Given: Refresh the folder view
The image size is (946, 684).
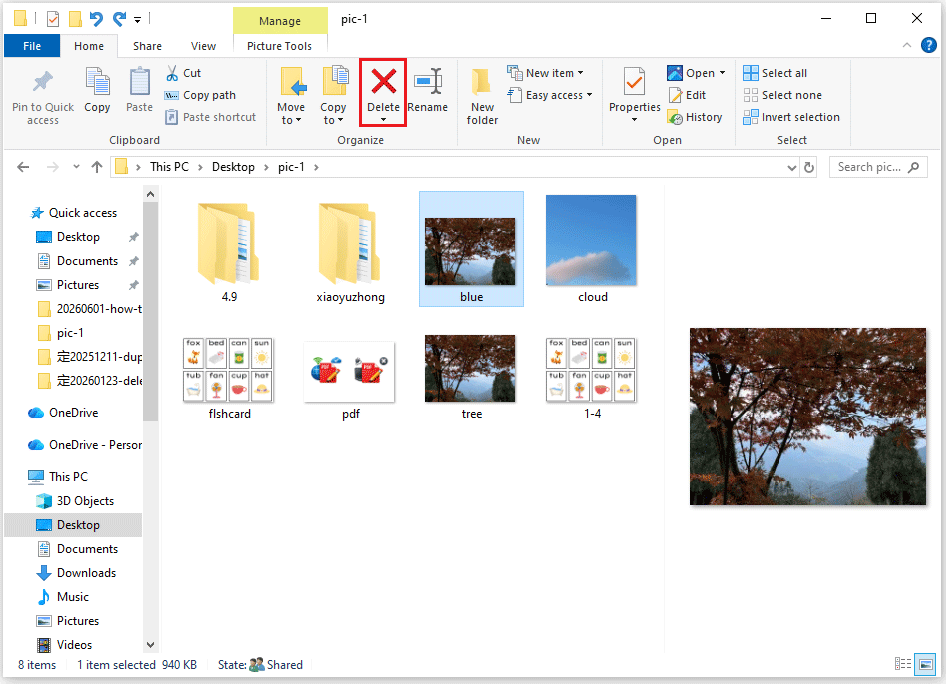Looking at the screenshot, I should pyautogui.click(x=809, y=168).
